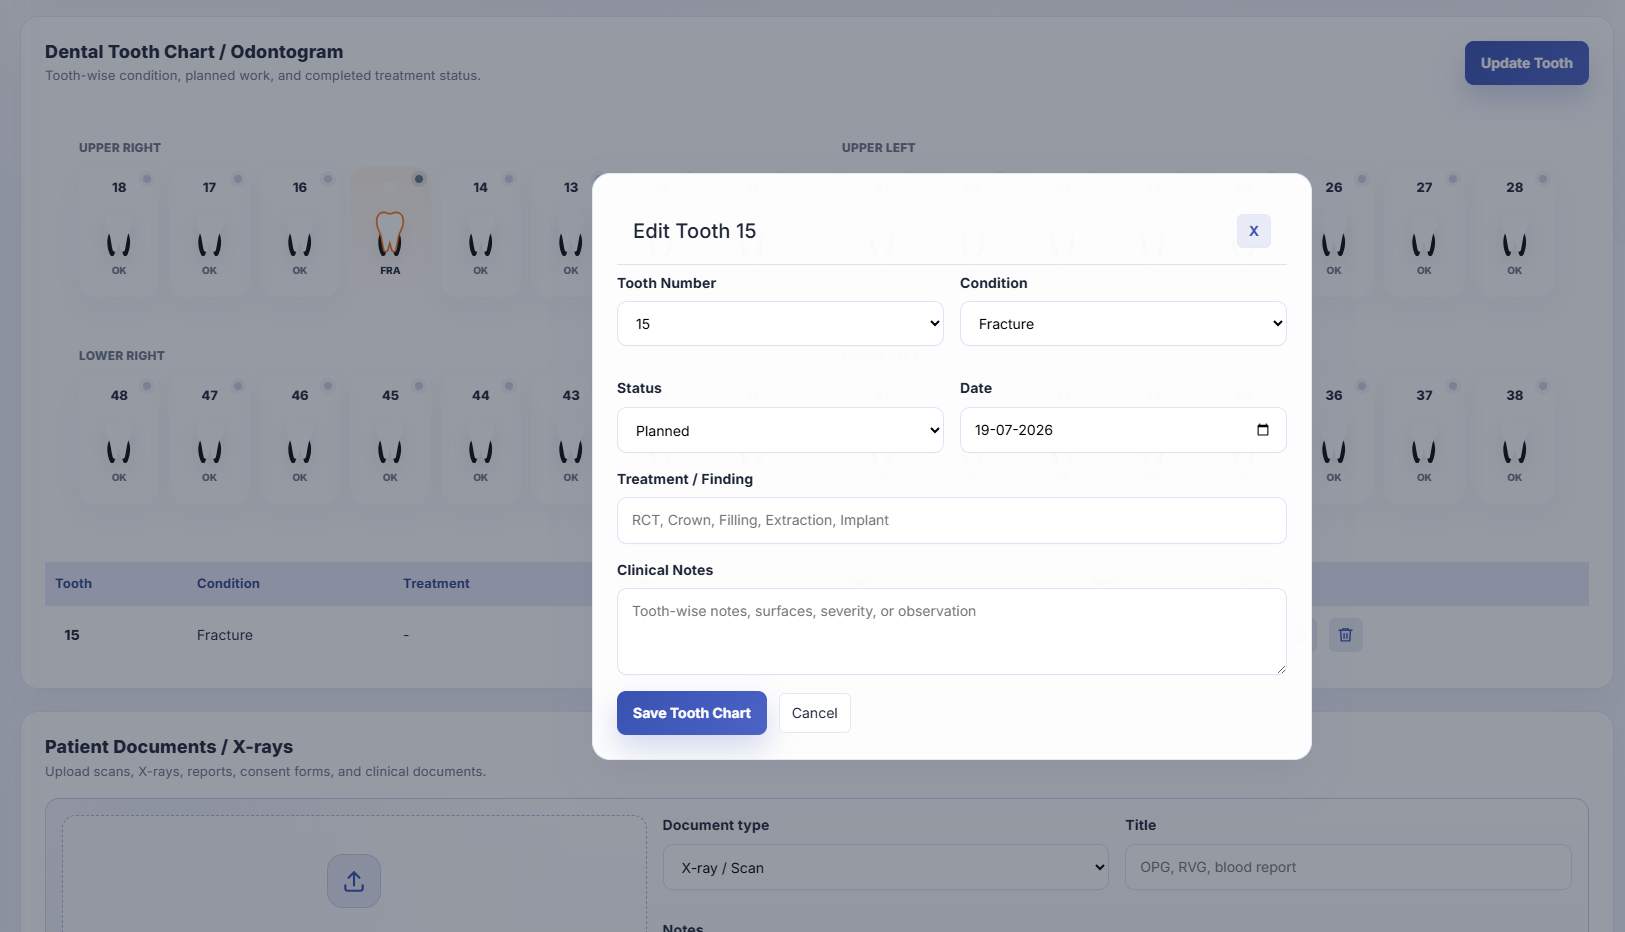This screenshot has height=932, width=1625.
Task: Select tooth 36 in the odontogram
Action: pyautogui.click(x=1334, y=439)
